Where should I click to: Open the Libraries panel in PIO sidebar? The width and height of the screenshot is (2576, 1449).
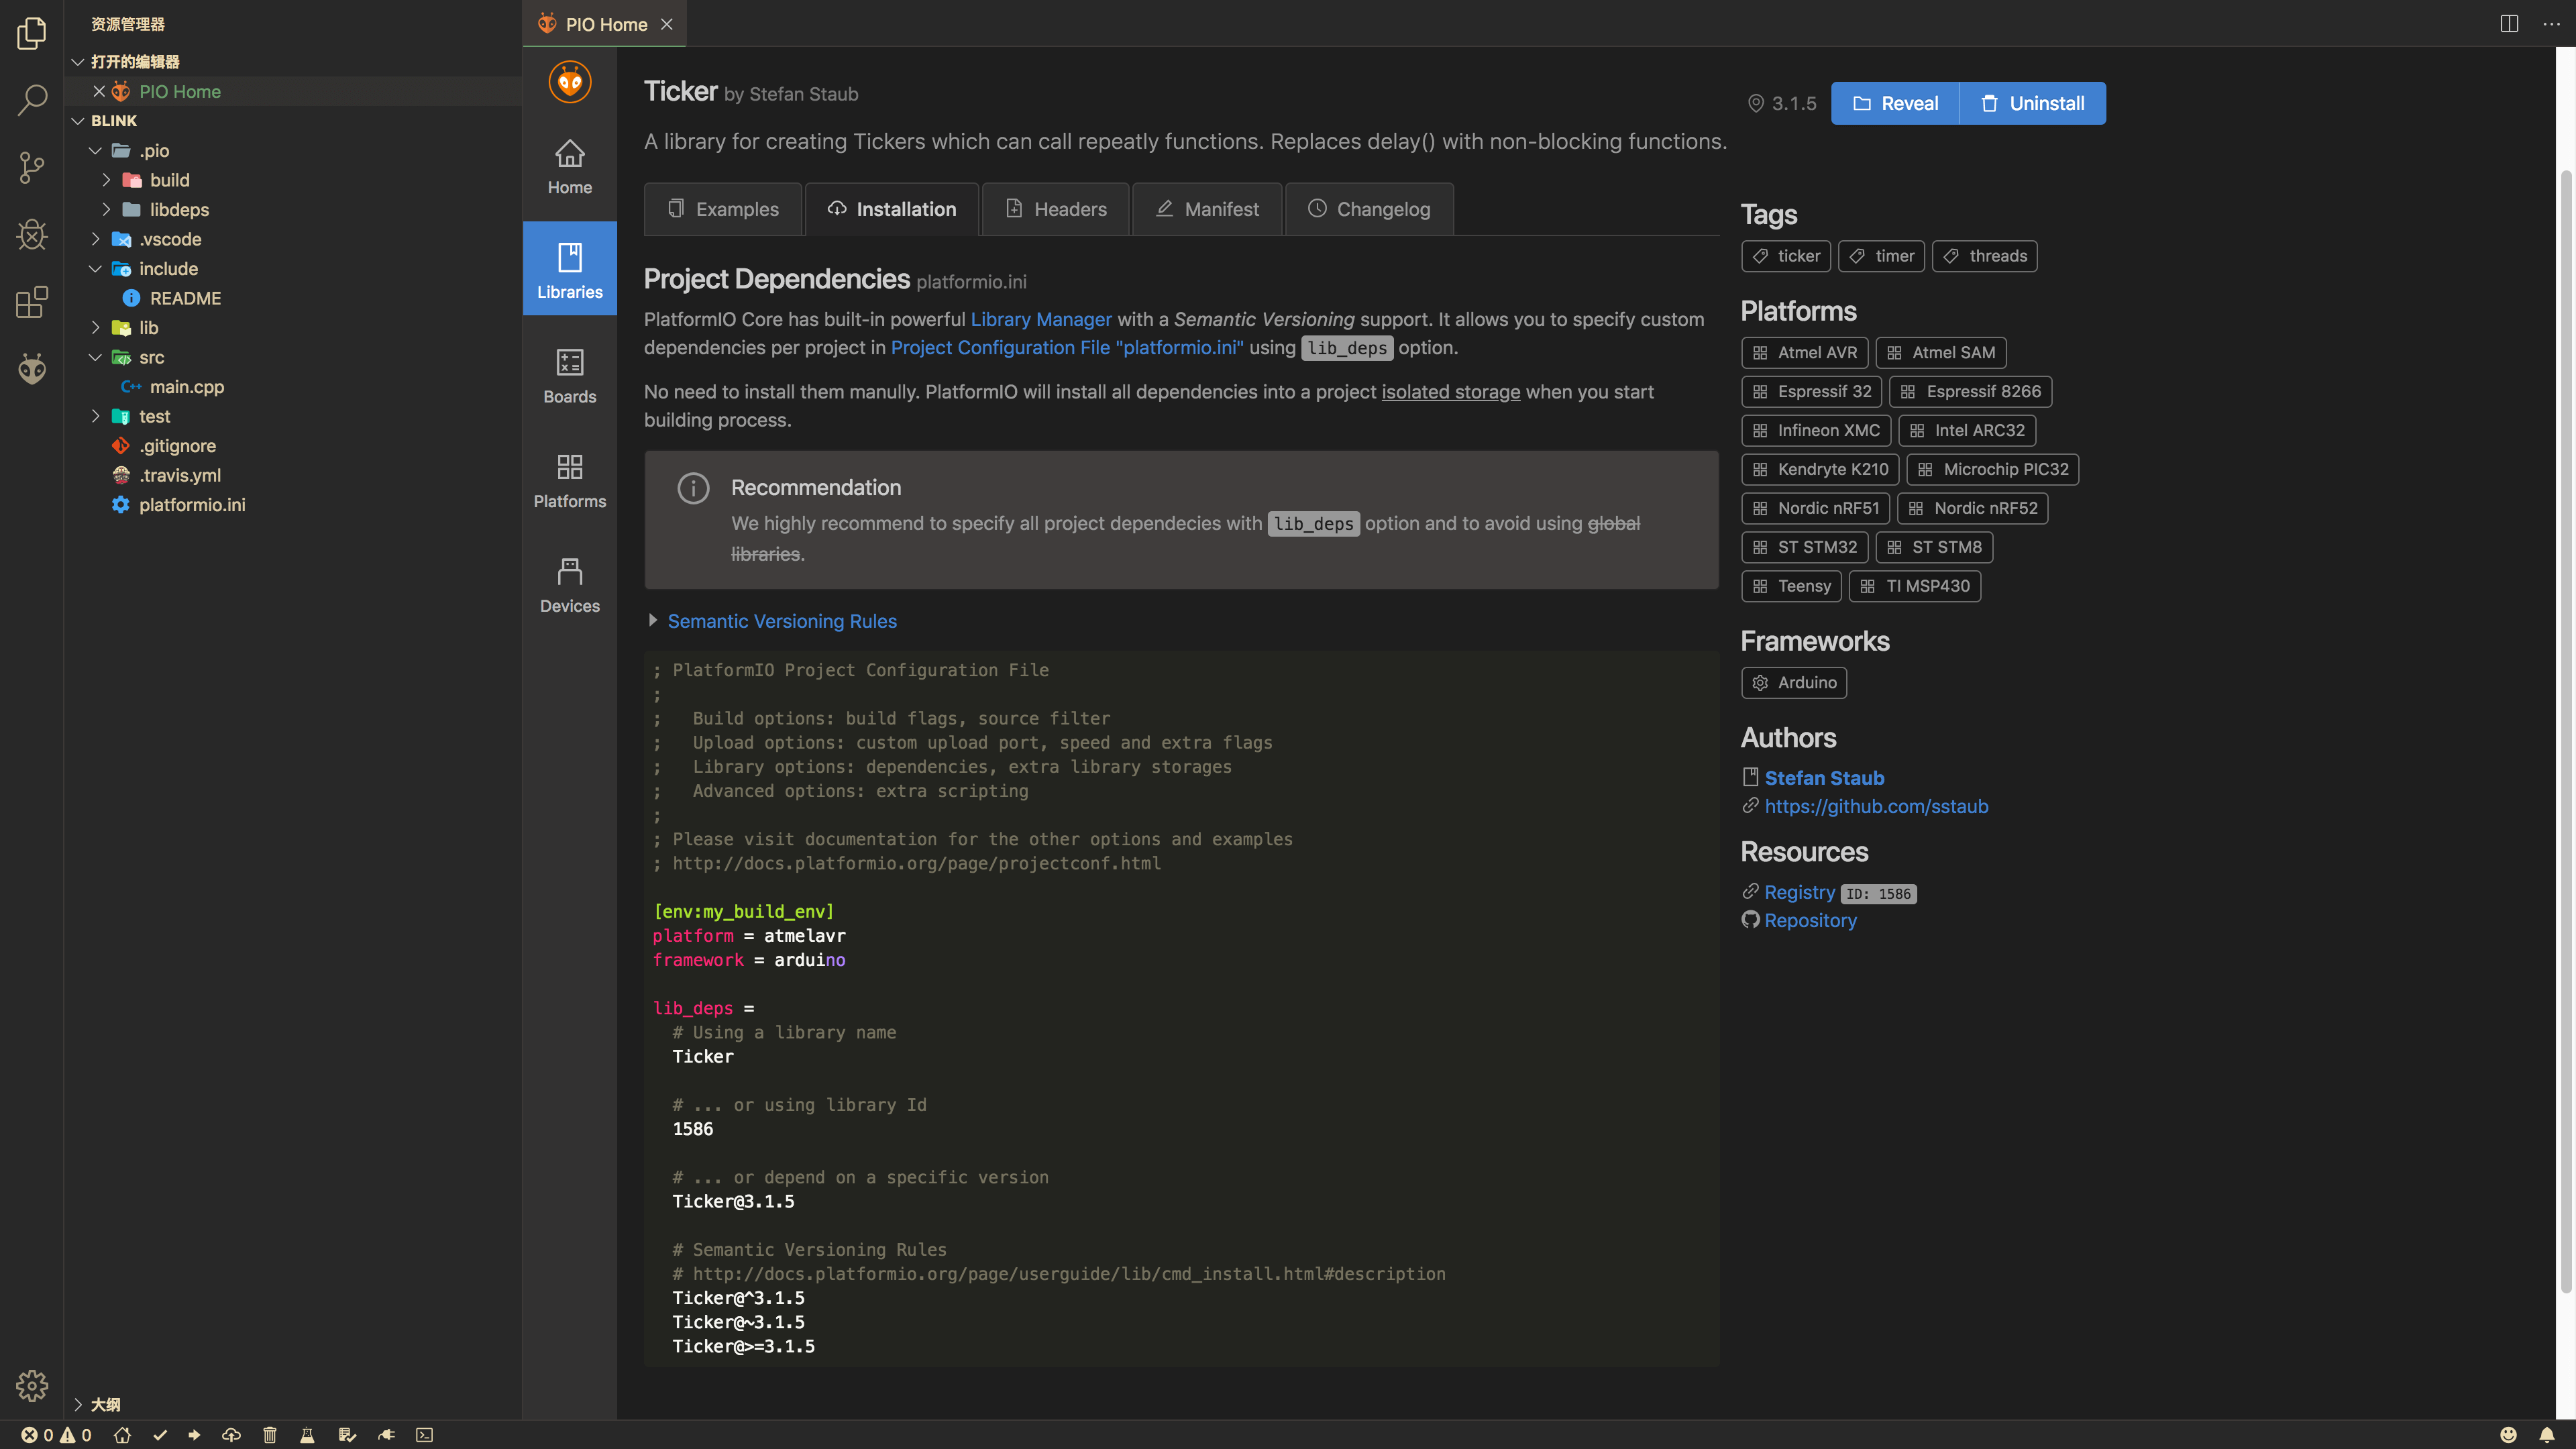coord(569,268)
